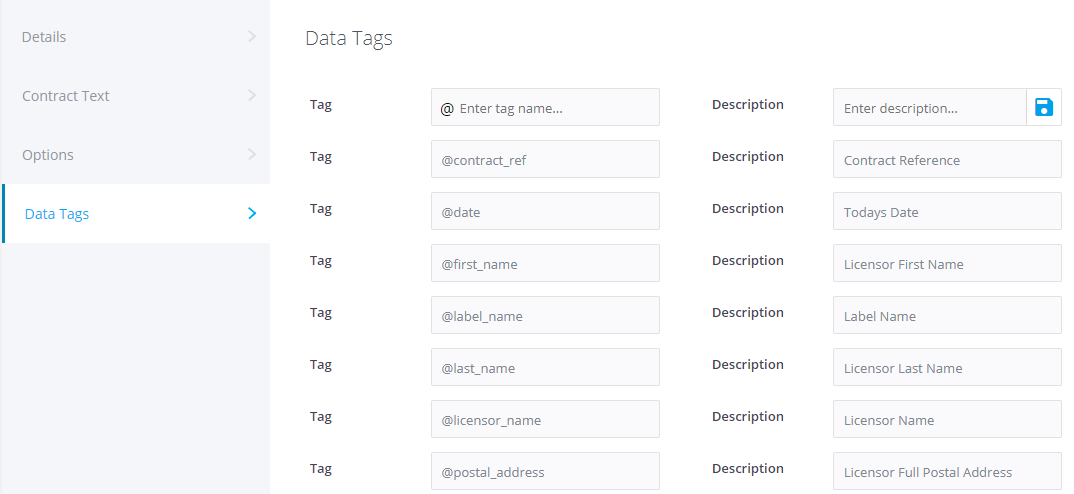1074x494 pixels.
Task: Select the @date tag field
Action: pos(545,212)
